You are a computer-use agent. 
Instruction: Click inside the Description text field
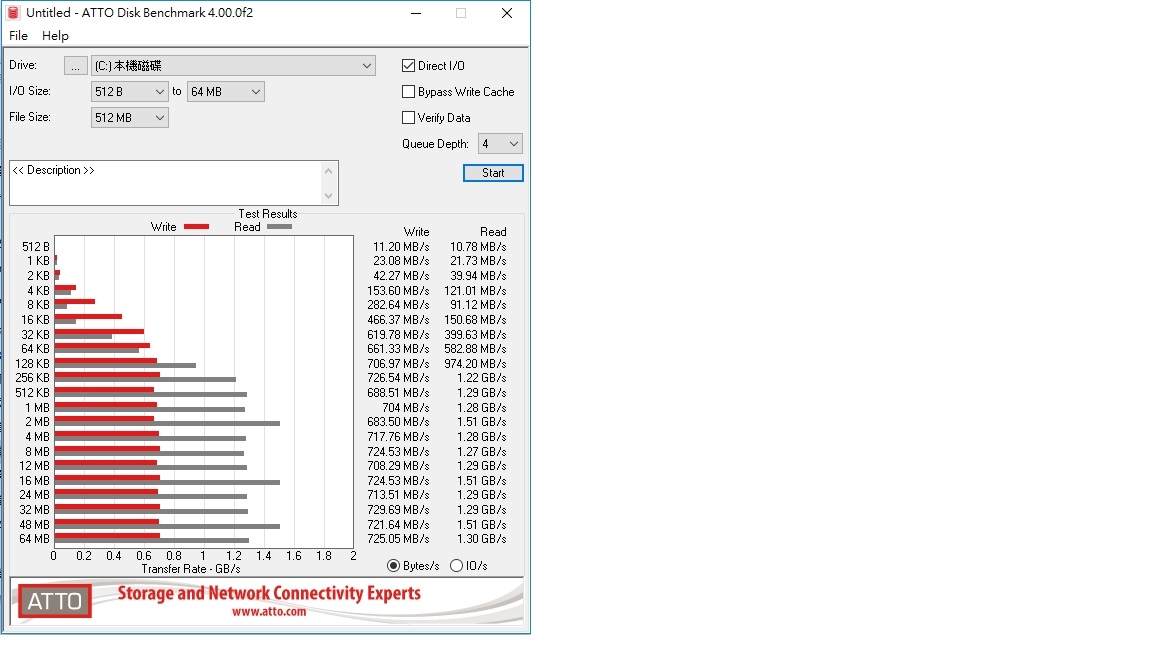point(166,183)
